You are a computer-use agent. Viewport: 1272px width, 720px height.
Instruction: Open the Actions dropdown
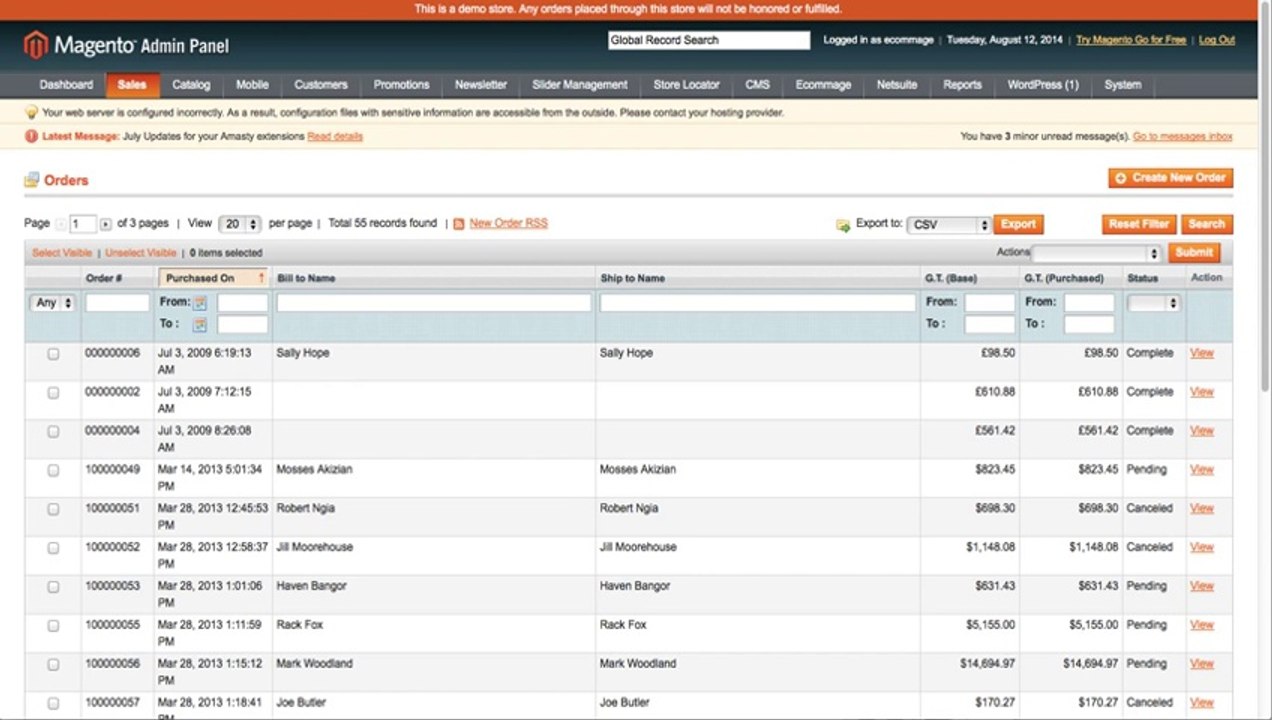tap(1097, 253)
